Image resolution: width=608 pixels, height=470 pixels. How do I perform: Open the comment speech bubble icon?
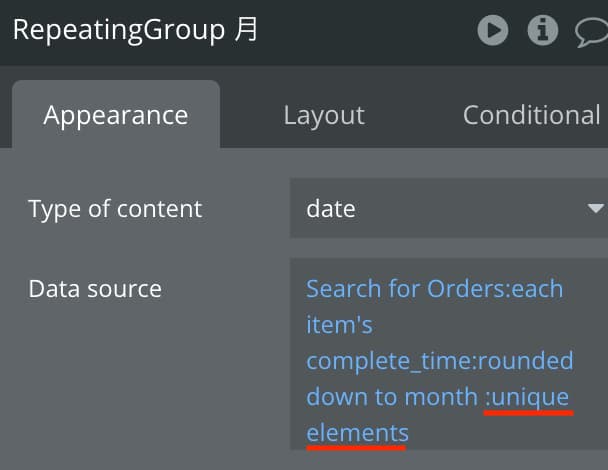pyautogui.click(x=592, y=33)
